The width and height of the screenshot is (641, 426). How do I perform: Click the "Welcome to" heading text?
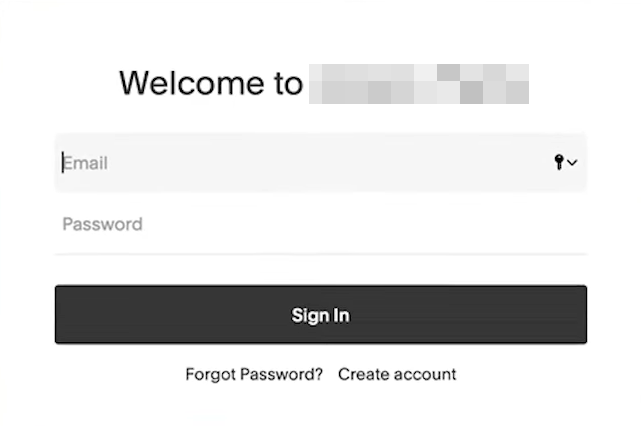pyautogui.click(x=211, y=83)
